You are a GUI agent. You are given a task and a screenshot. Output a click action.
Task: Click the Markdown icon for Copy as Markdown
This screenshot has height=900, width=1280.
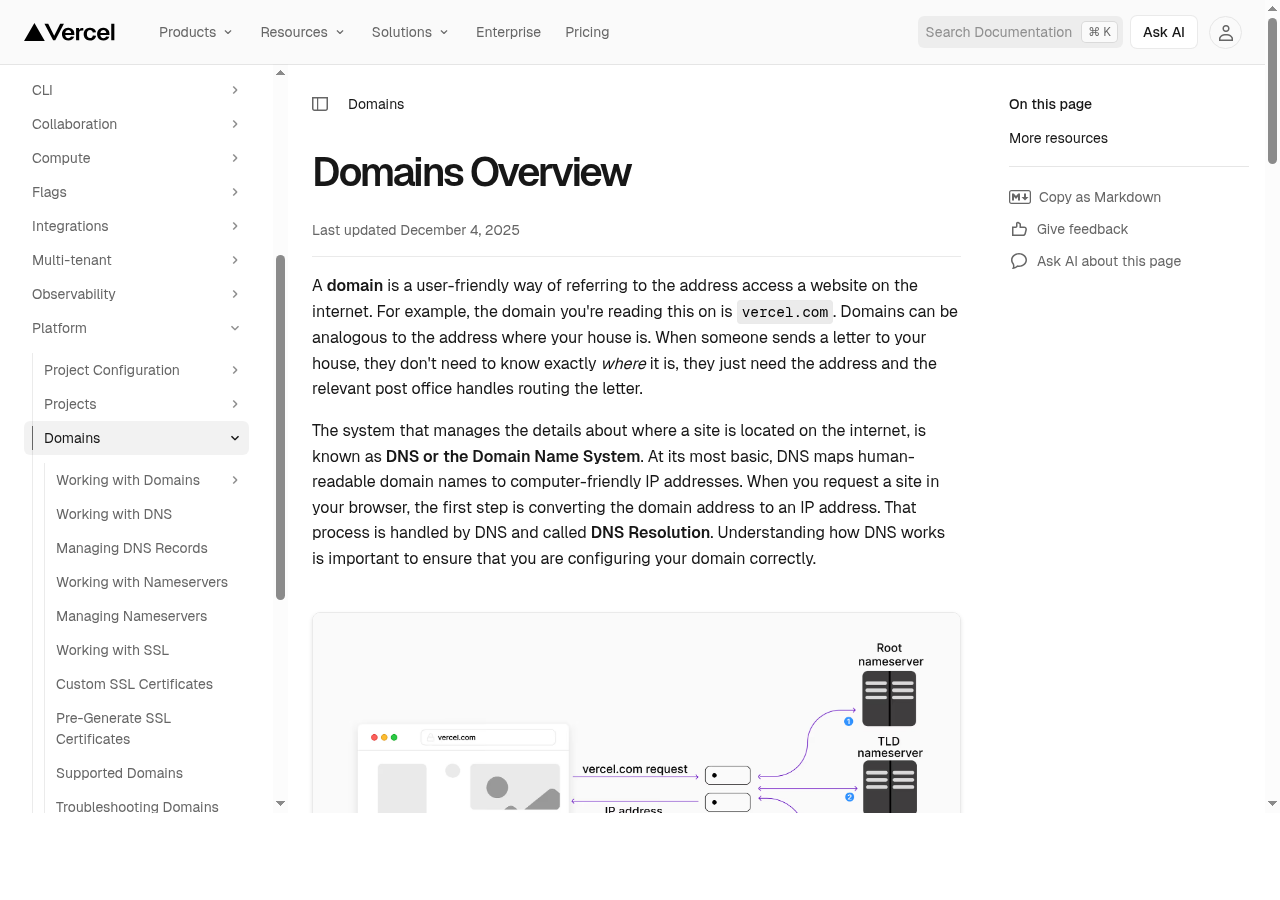pyautogui.click(x=1020, y=197)
